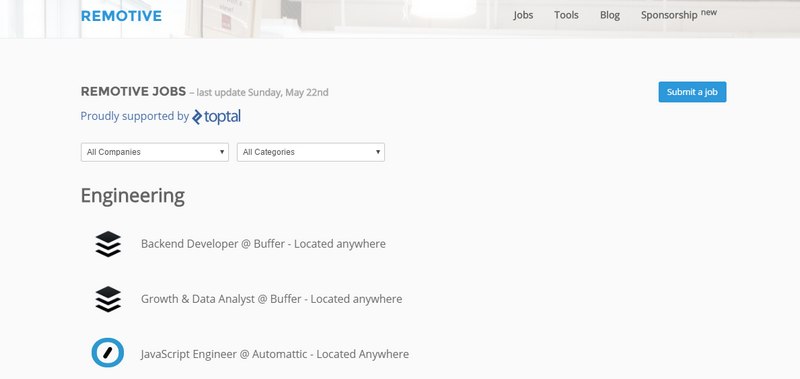Click the REMOTIVE JOBS heading

pos(133,92)
